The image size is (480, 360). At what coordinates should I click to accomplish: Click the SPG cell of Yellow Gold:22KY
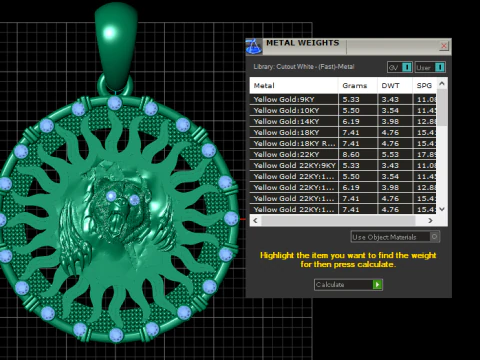(425, 154)
